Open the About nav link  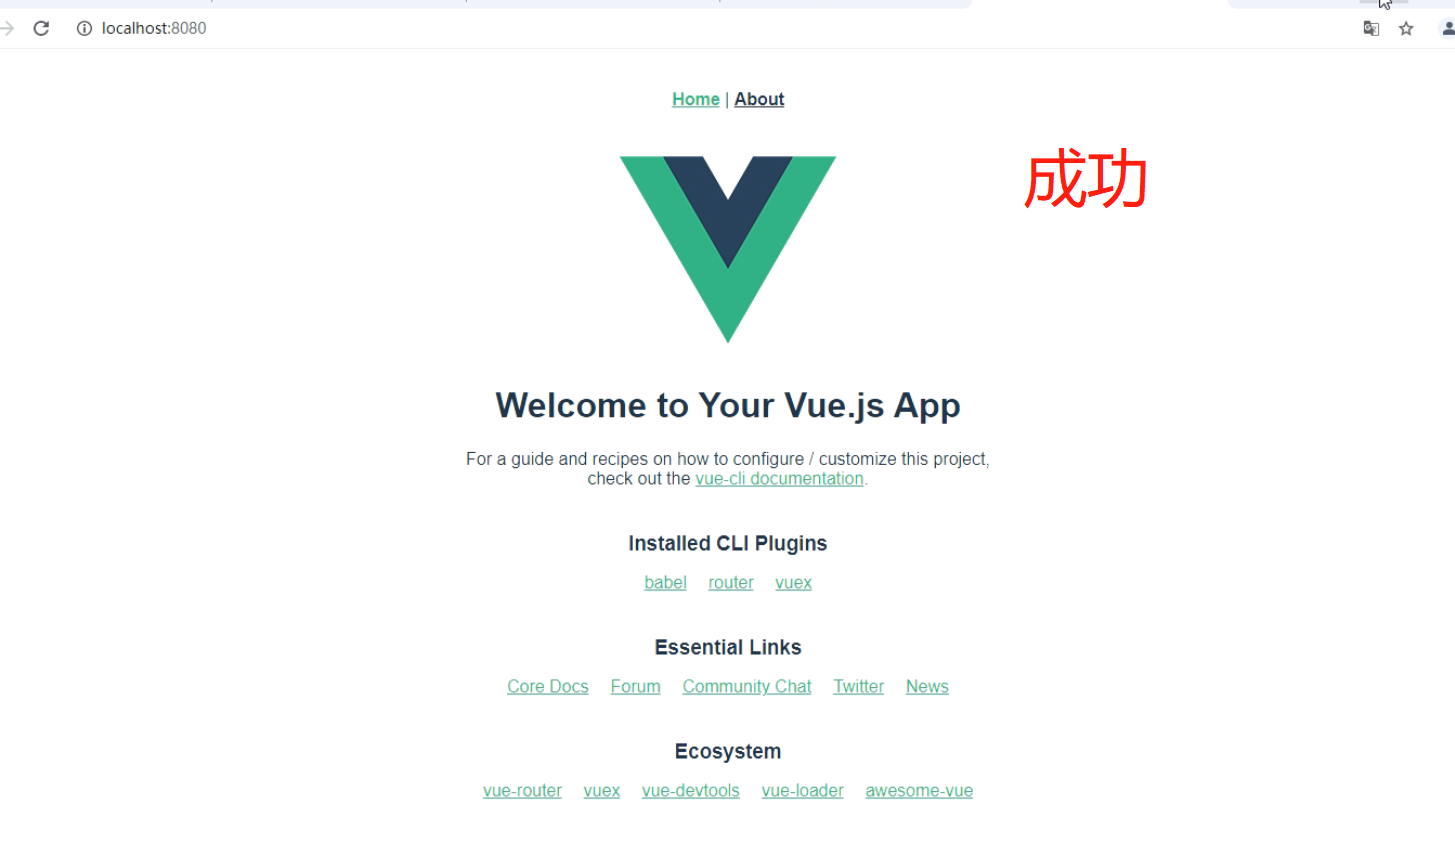pos(759,99)
